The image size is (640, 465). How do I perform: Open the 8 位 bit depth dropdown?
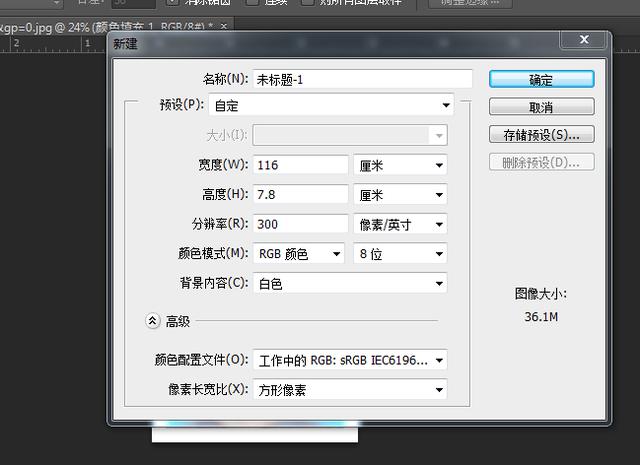pos(400,254)
